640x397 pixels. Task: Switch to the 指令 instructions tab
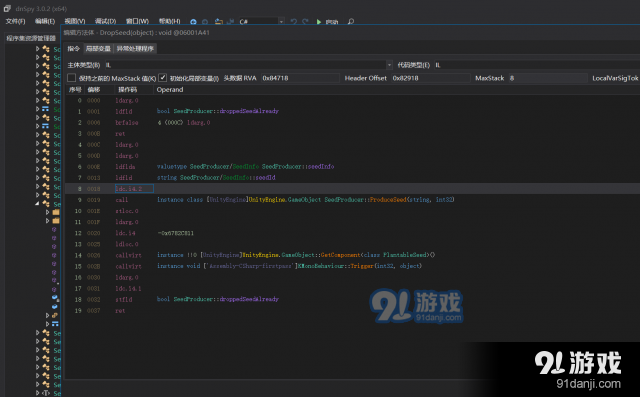coord(73,49)
